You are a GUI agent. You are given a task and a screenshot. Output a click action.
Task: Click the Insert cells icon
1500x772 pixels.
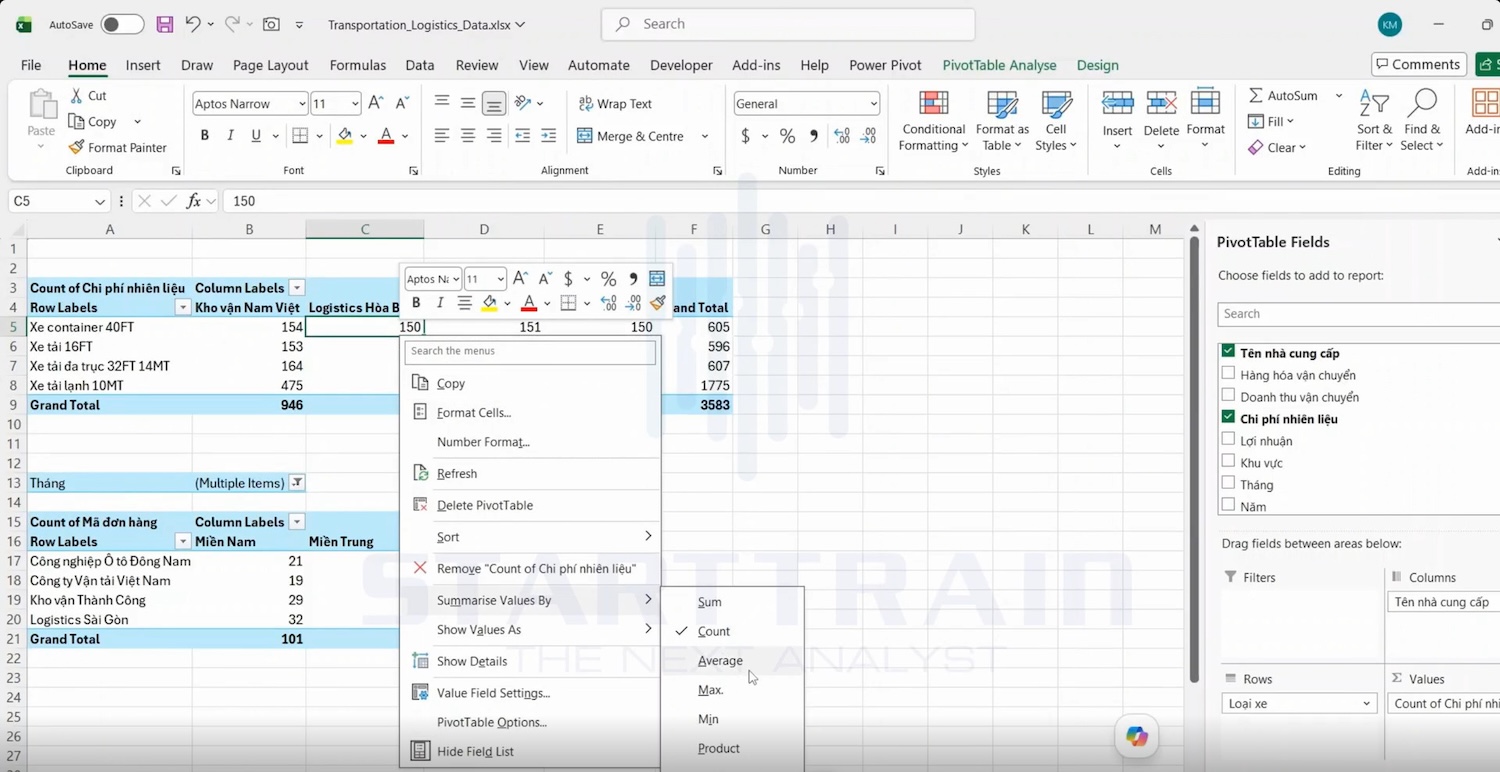pos(1117,104)
